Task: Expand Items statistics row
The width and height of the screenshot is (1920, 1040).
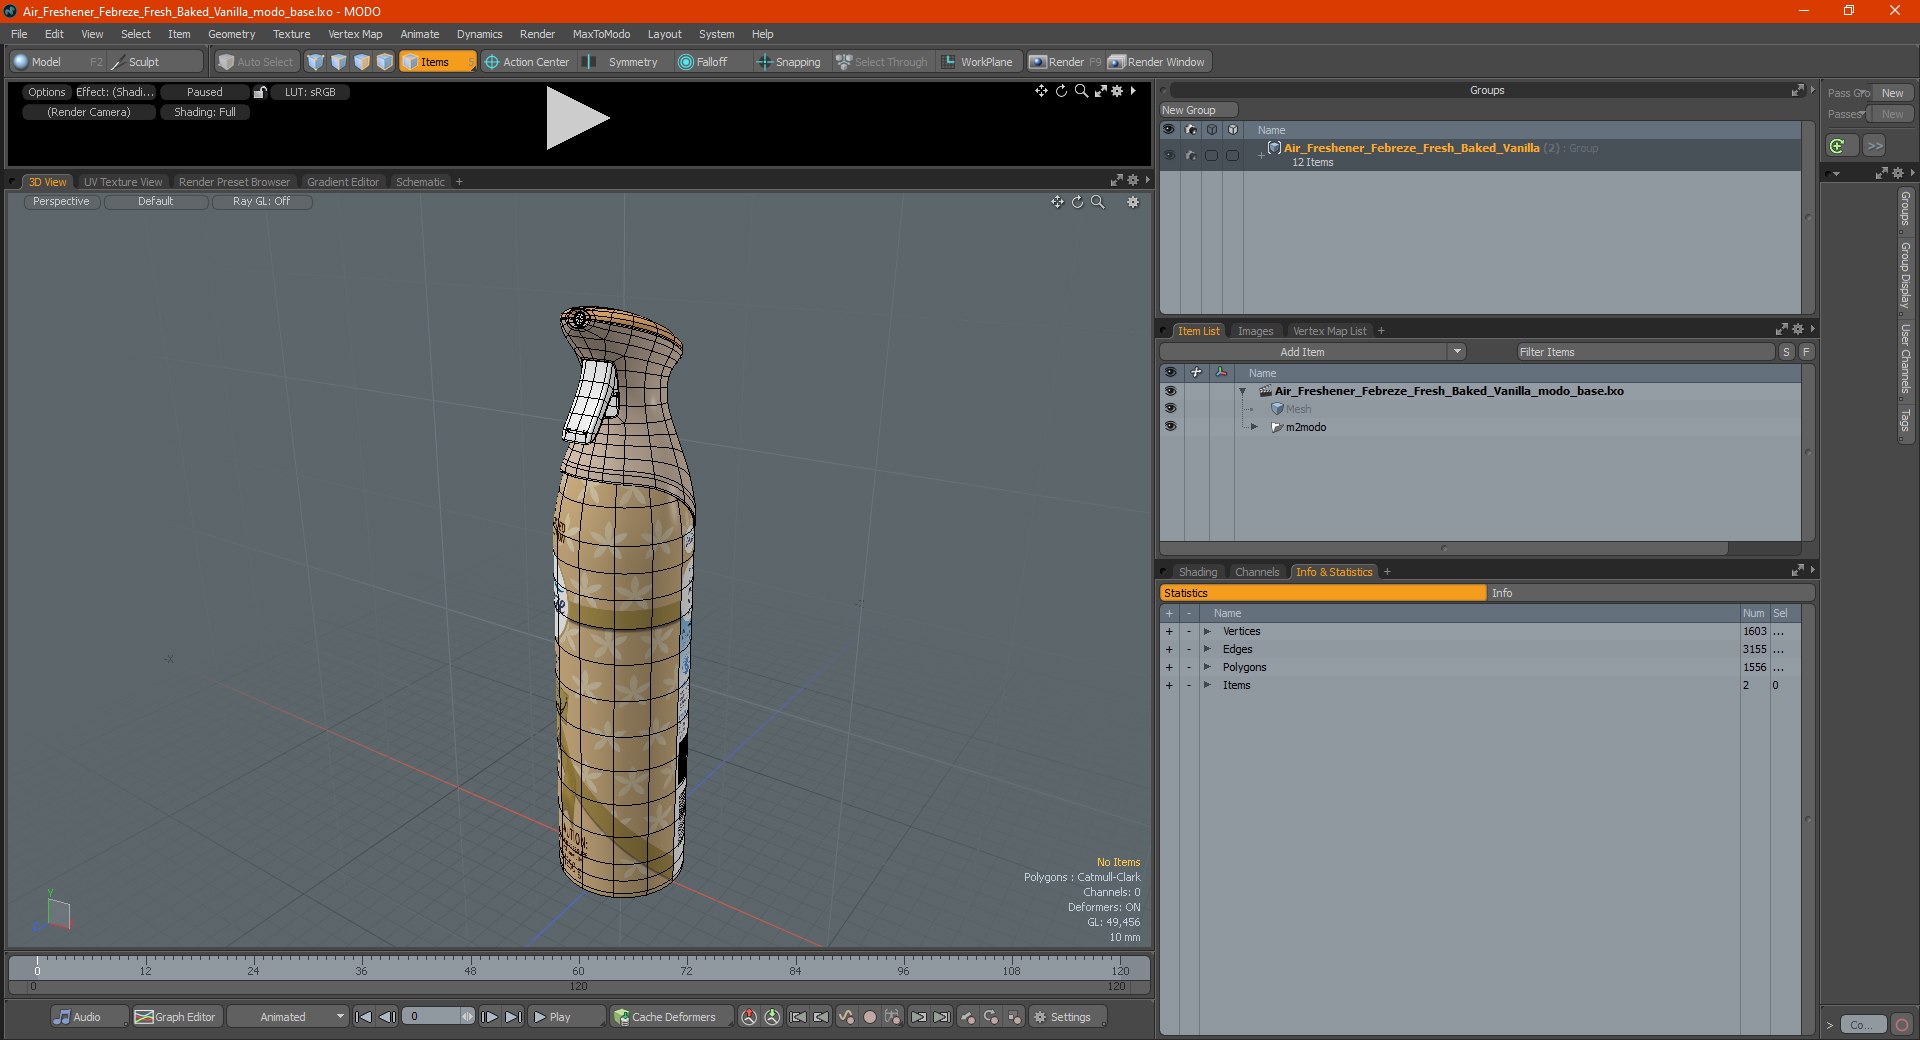Action: 1207,686
